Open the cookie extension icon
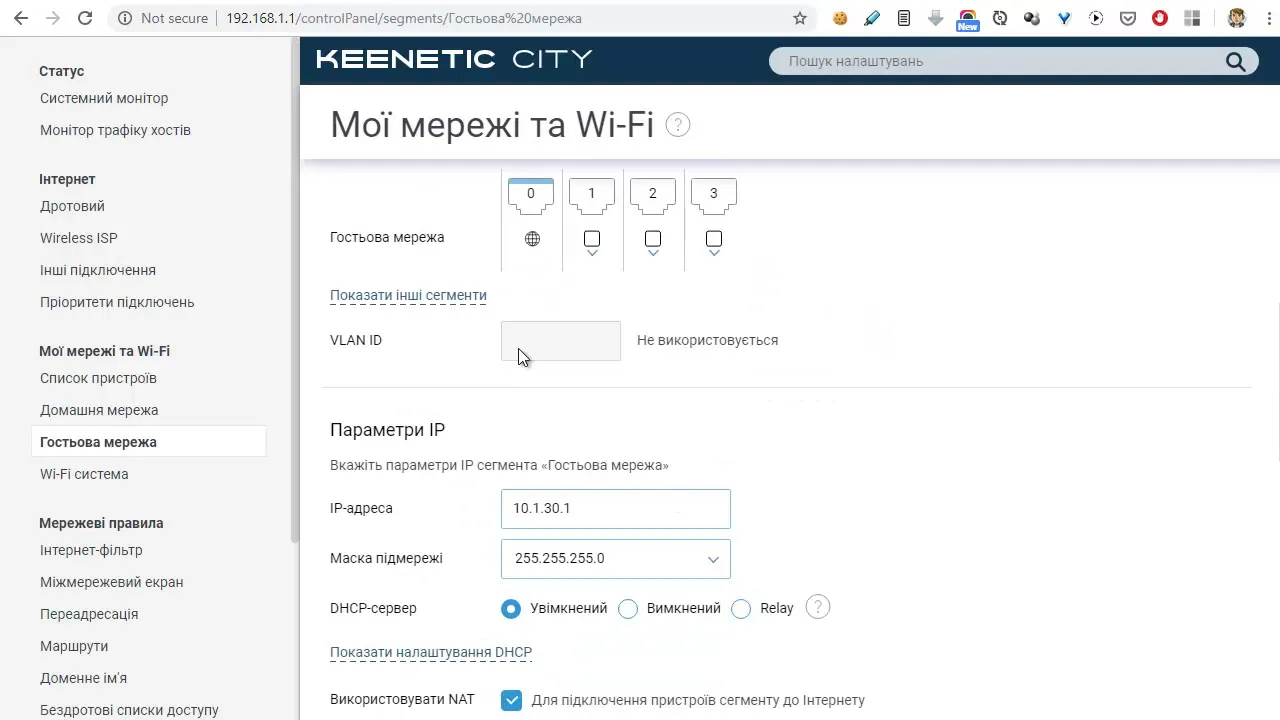Screen dimensions: 1280x720 tap(840, 18)
